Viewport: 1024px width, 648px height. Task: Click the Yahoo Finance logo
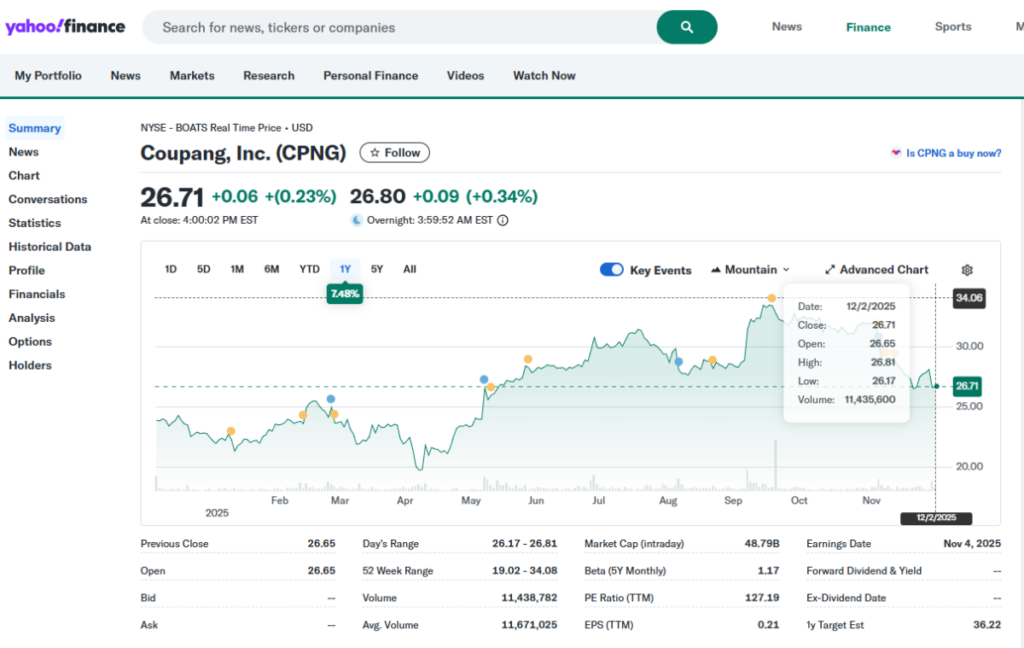click(x=65, y=27)
